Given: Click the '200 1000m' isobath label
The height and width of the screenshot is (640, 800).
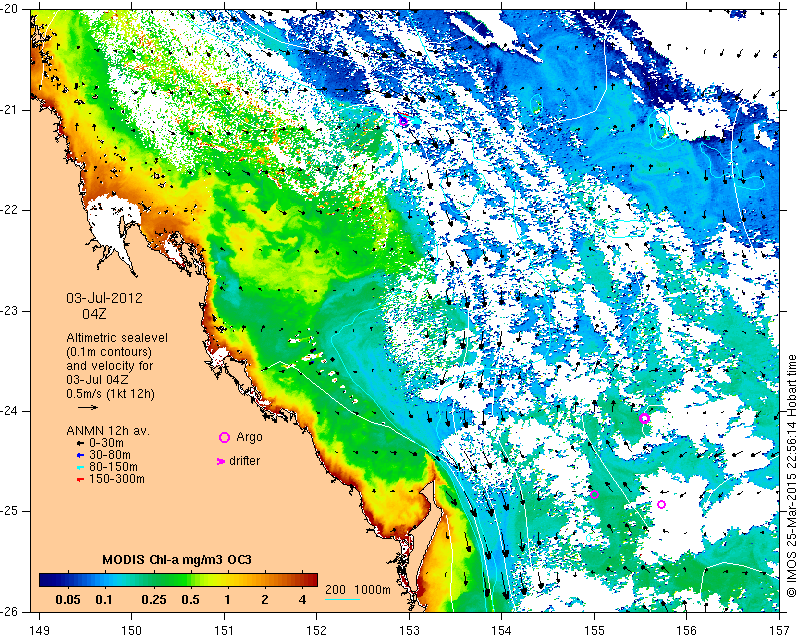Looking at the screenshot, I should click(358, 590).
